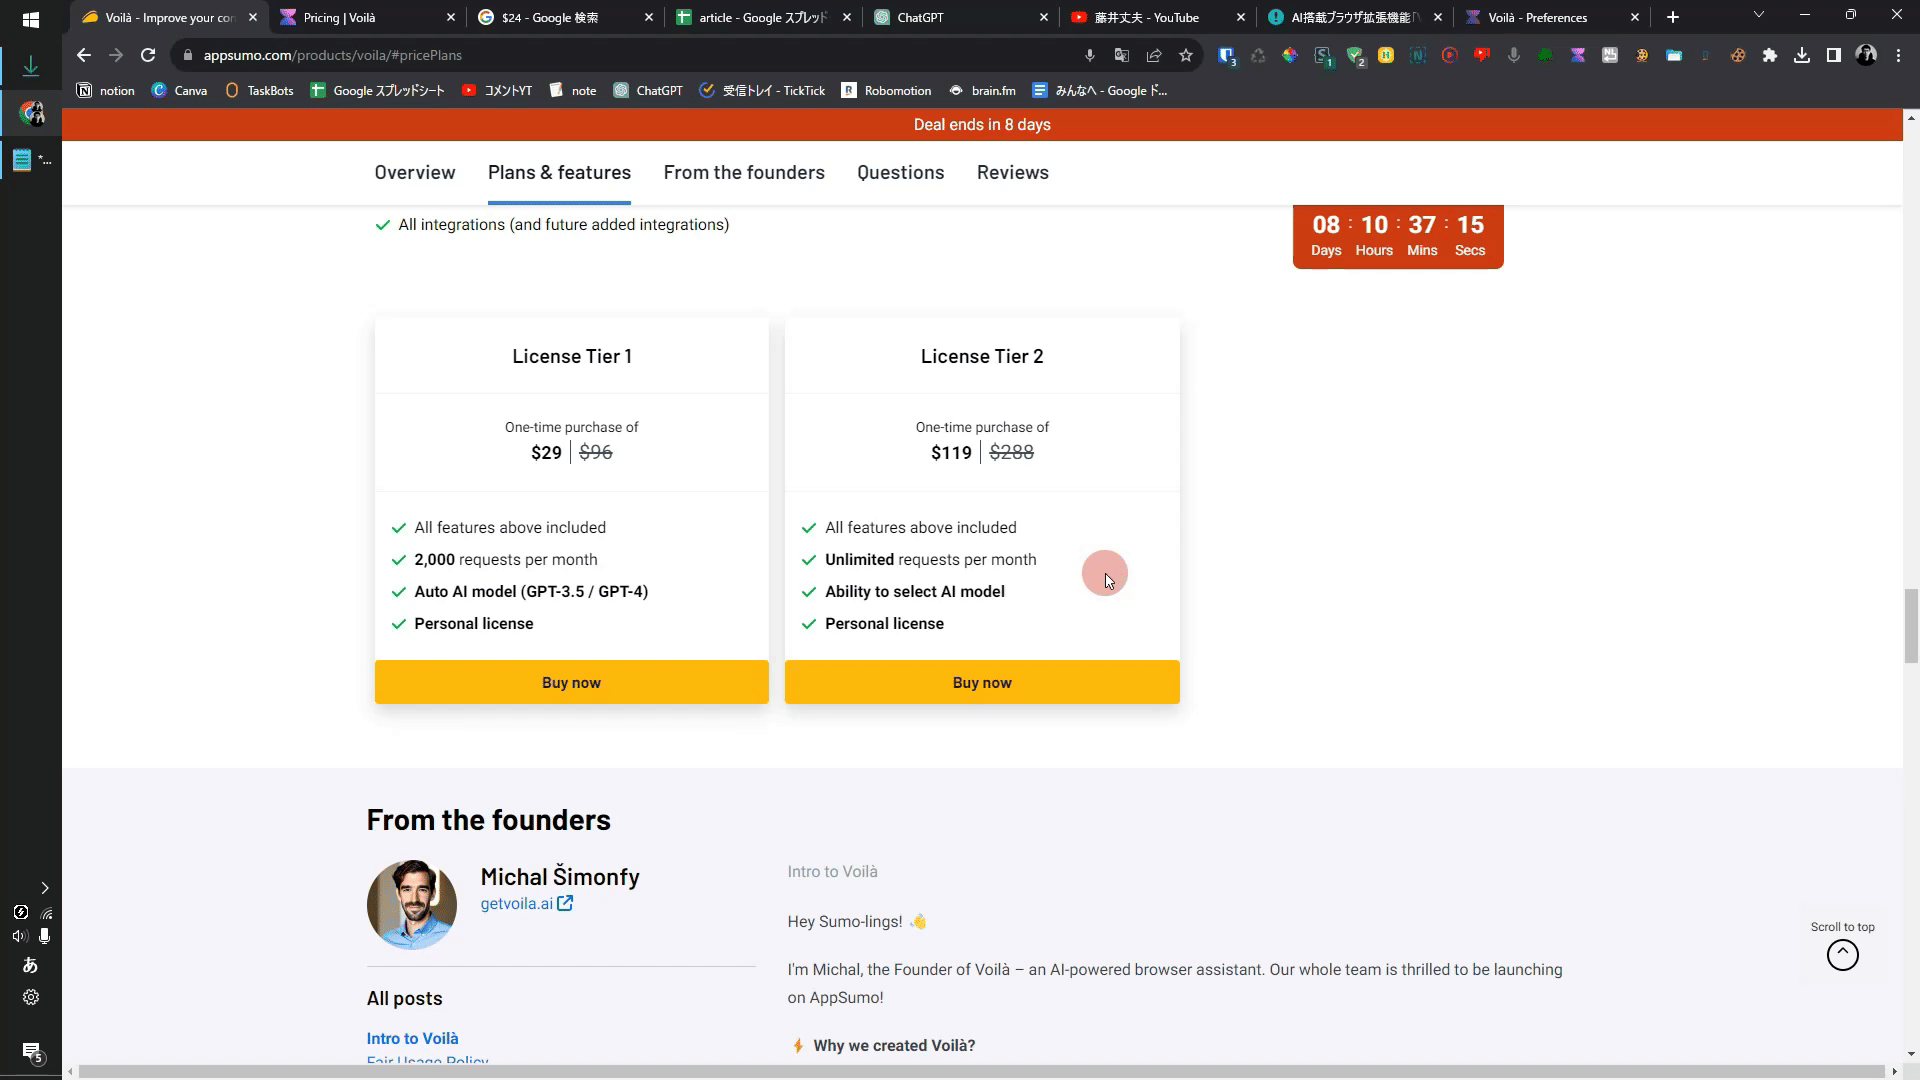Image resolution: width=1920 pixels, height=1080 pixels.
Task: Click Buy now for License Tier 2
Action: click(981, 682)
